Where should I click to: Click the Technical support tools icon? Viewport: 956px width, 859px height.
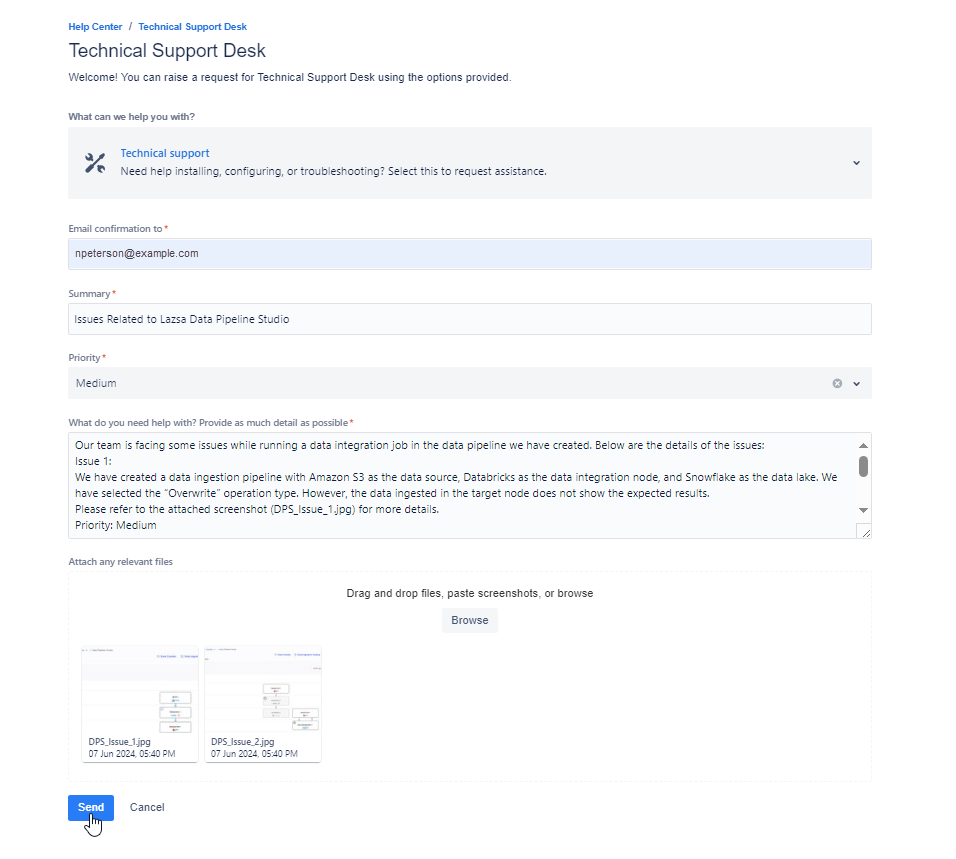pyautogui.click(x=95, y=163)
